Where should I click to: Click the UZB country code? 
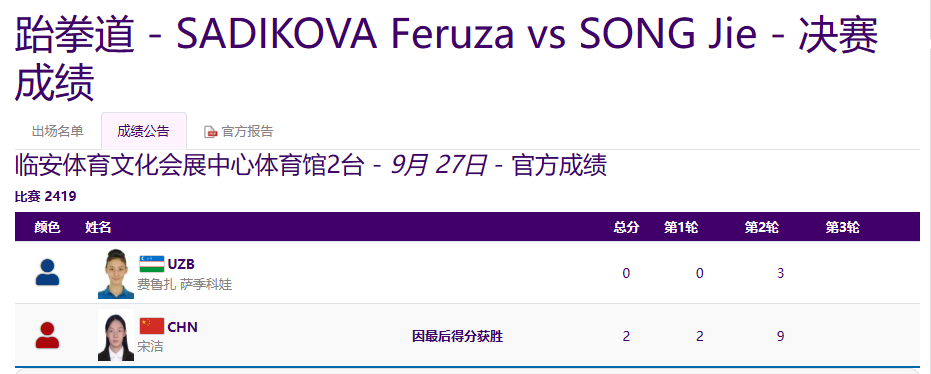(181, 264)
